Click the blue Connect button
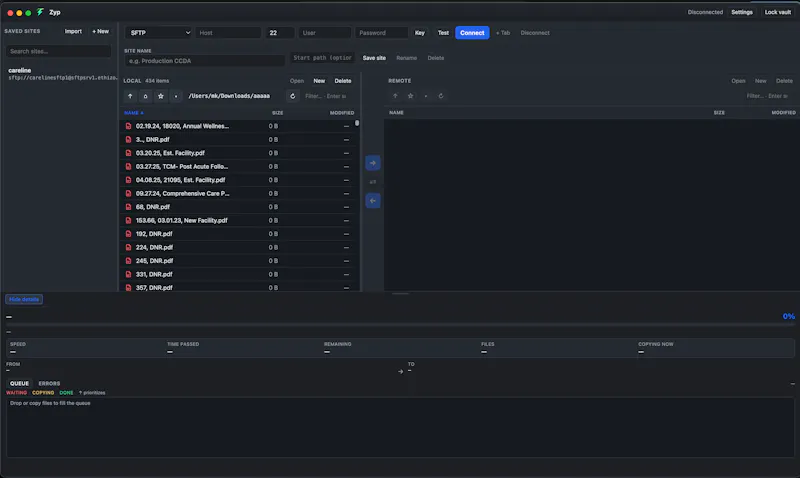 [472, 33]
